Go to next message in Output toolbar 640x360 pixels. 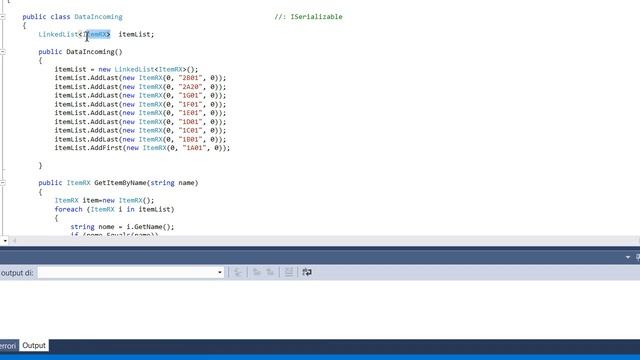[x=270, y=272]
